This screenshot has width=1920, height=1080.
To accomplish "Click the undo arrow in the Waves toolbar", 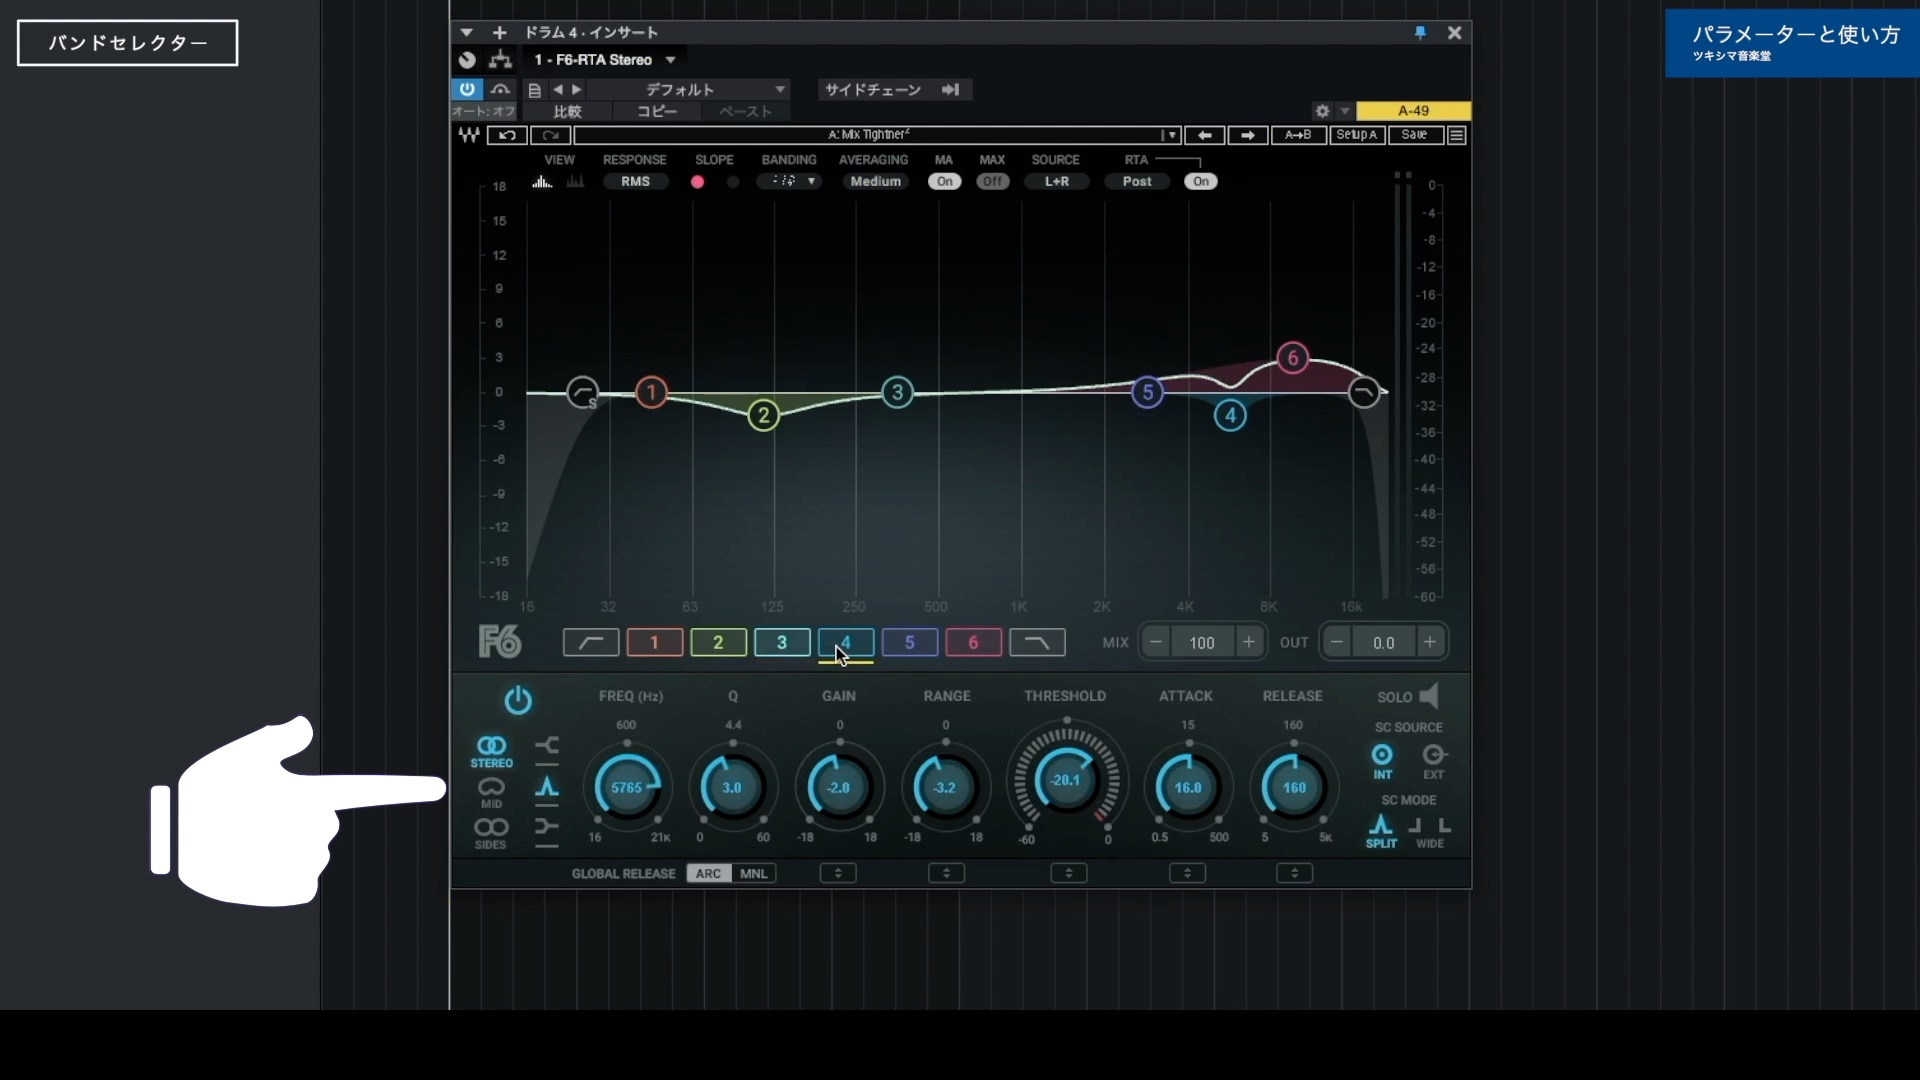I will coord(508,135).
